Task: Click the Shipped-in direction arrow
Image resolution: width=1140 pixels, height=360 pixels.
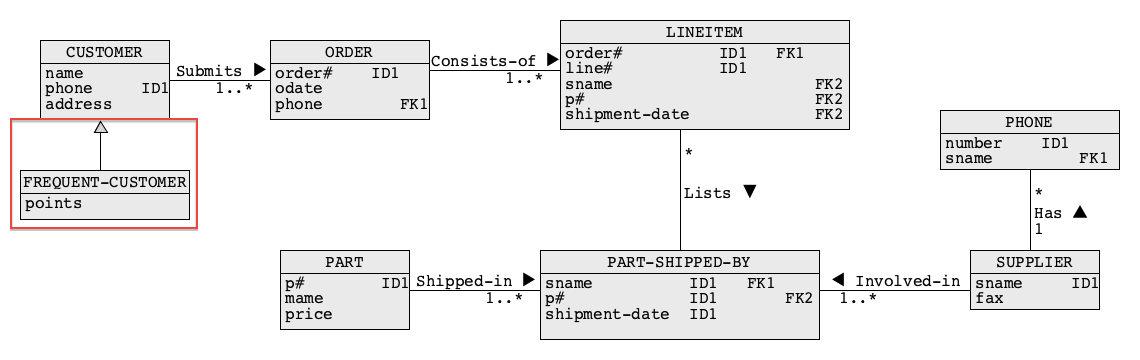Action: (x=529, y=280)
